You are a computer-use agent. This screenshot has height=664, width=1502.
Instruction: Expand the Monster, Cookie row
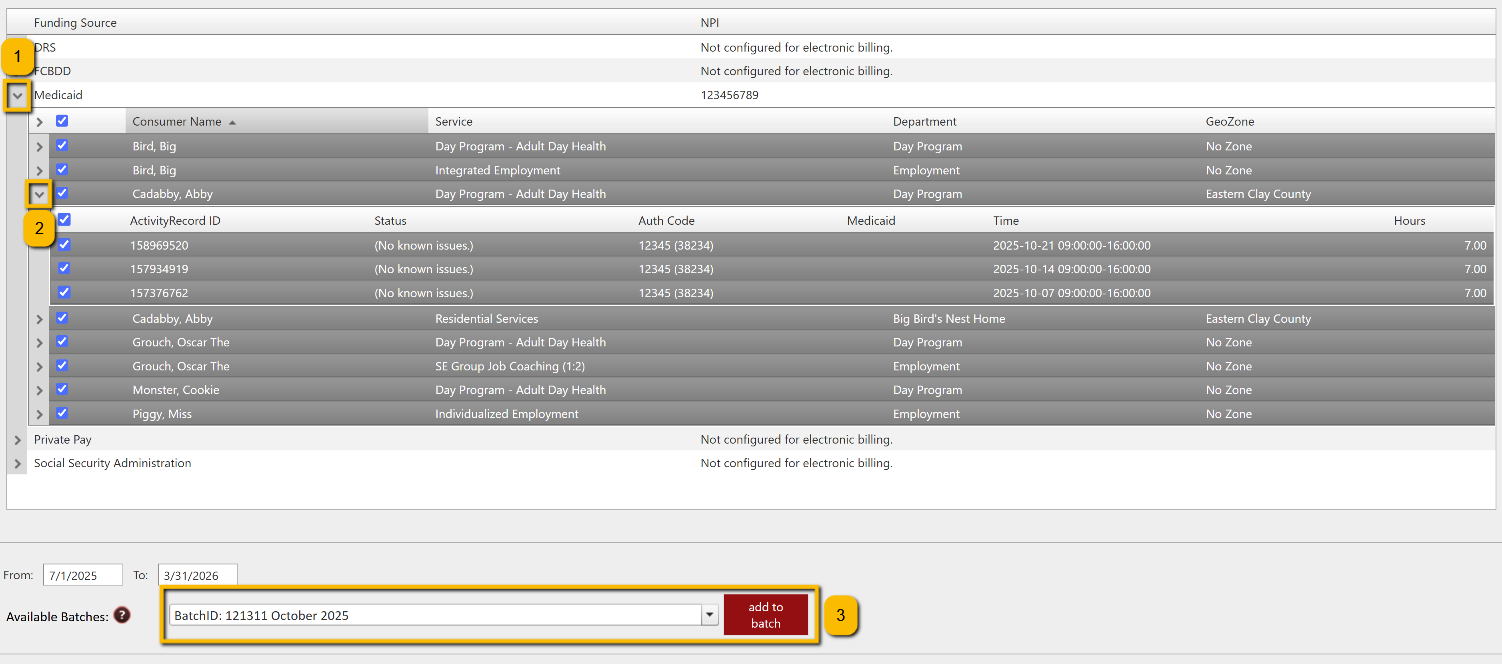tap(40, 390)
